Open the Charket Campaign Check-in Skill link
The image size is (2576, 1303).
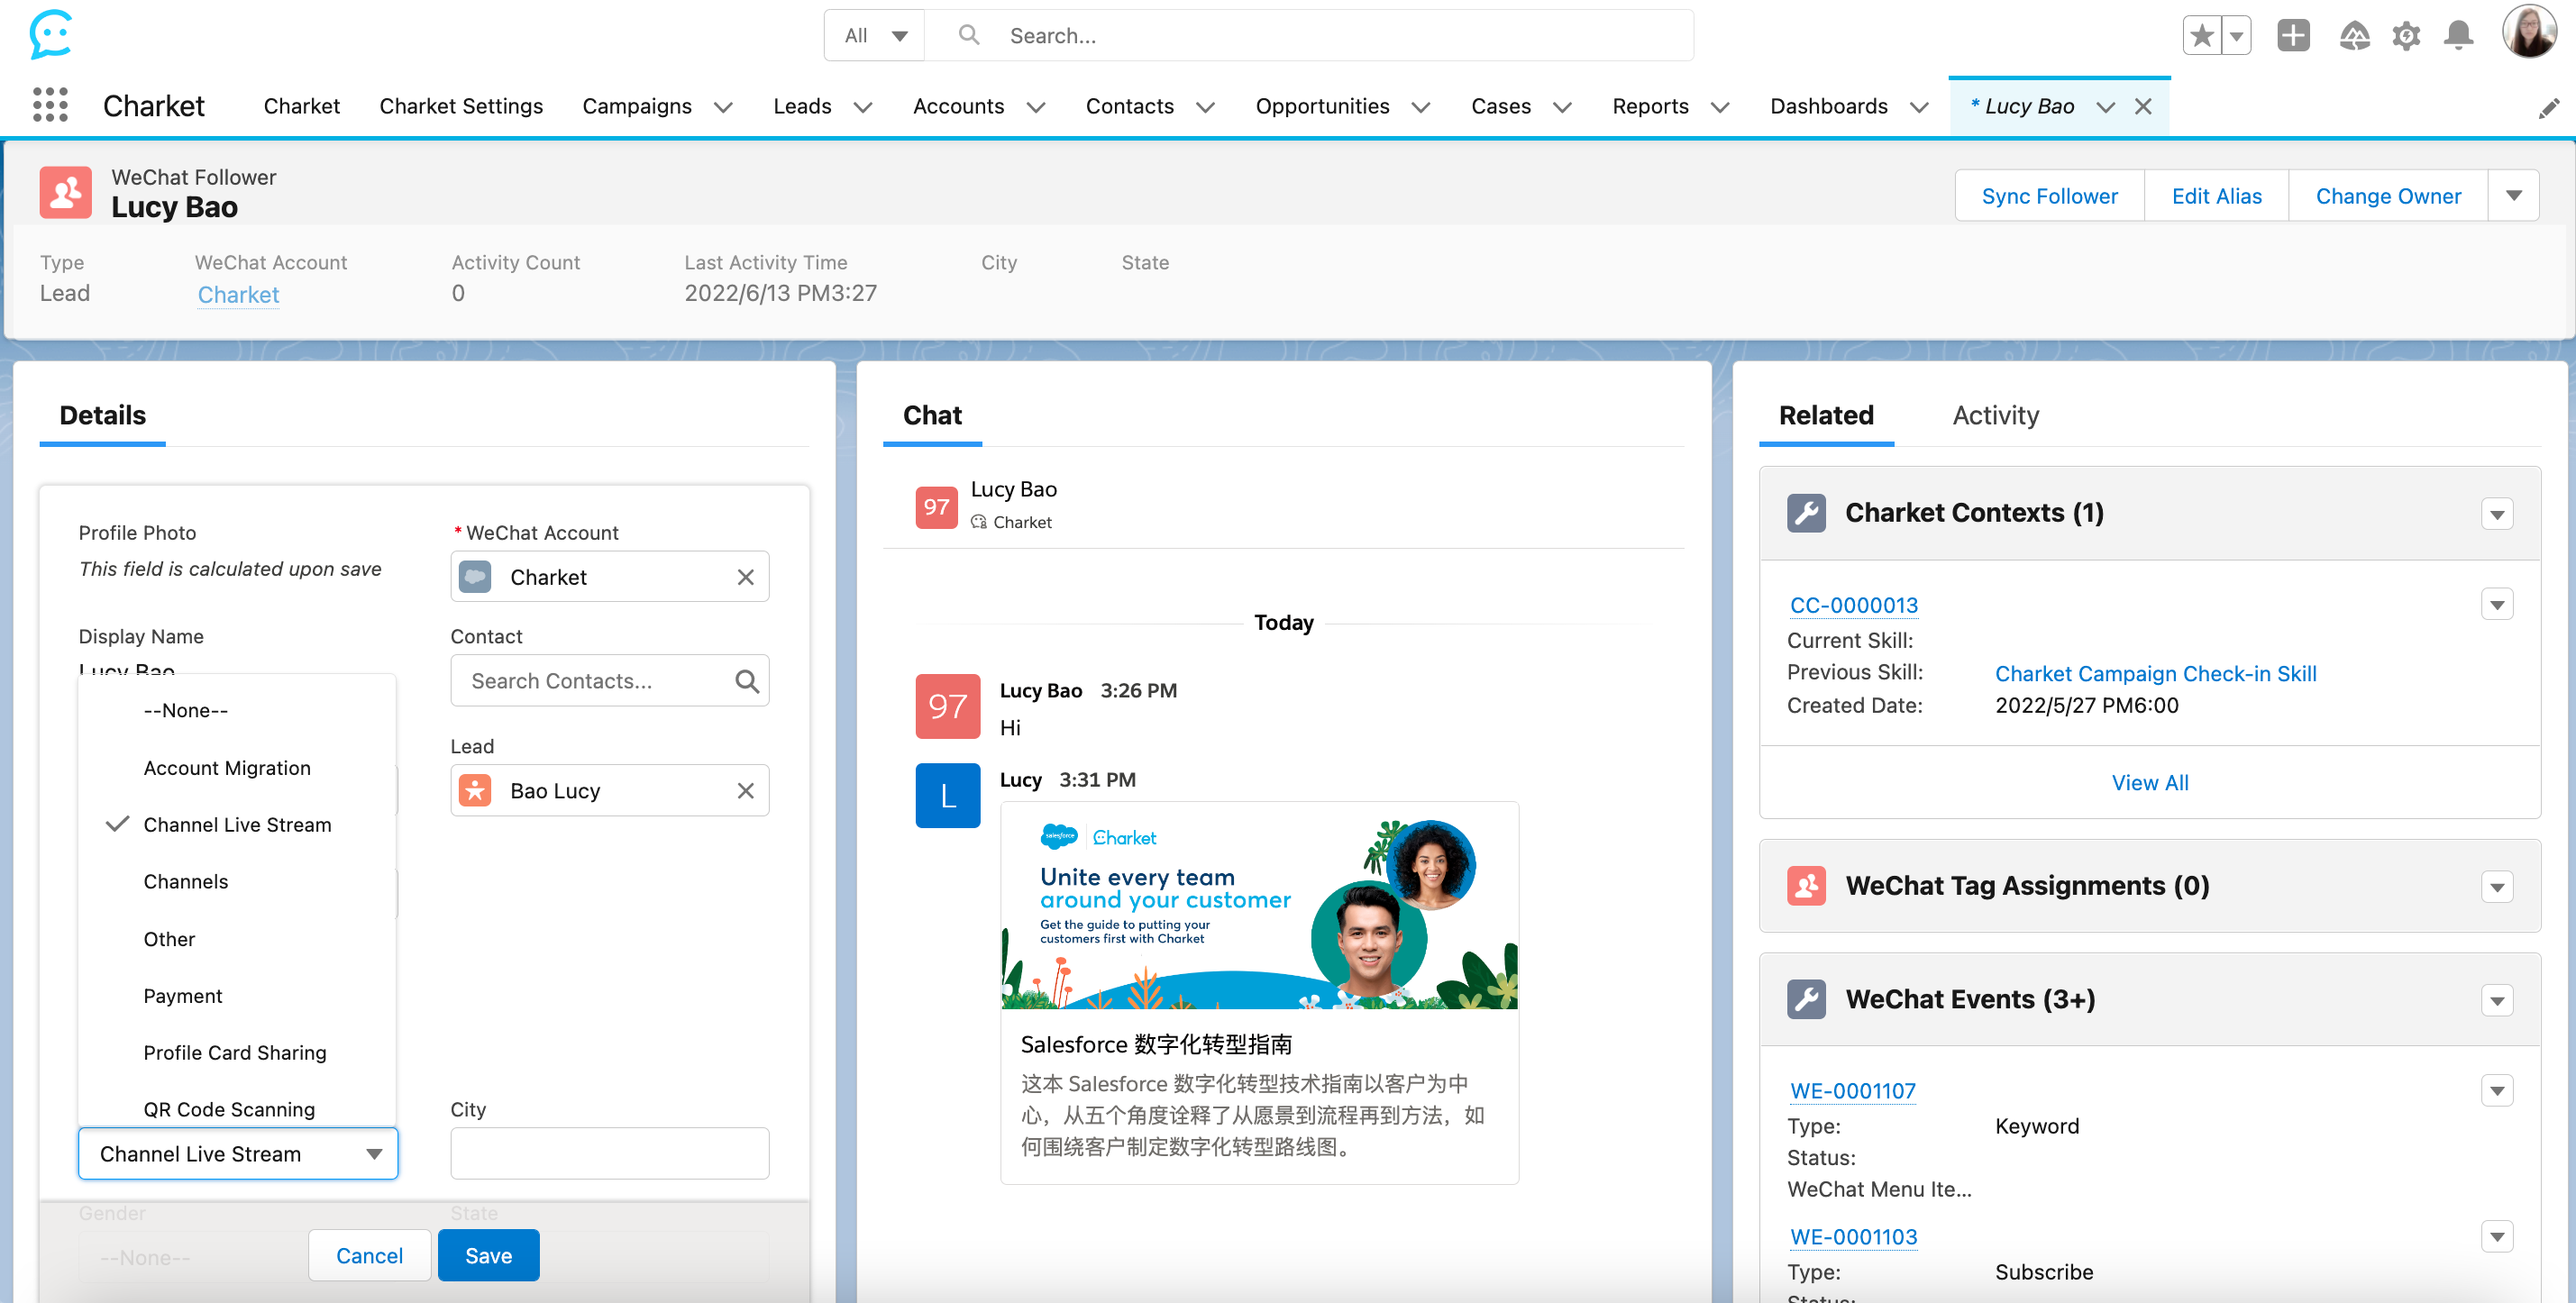coord(2155,673)
